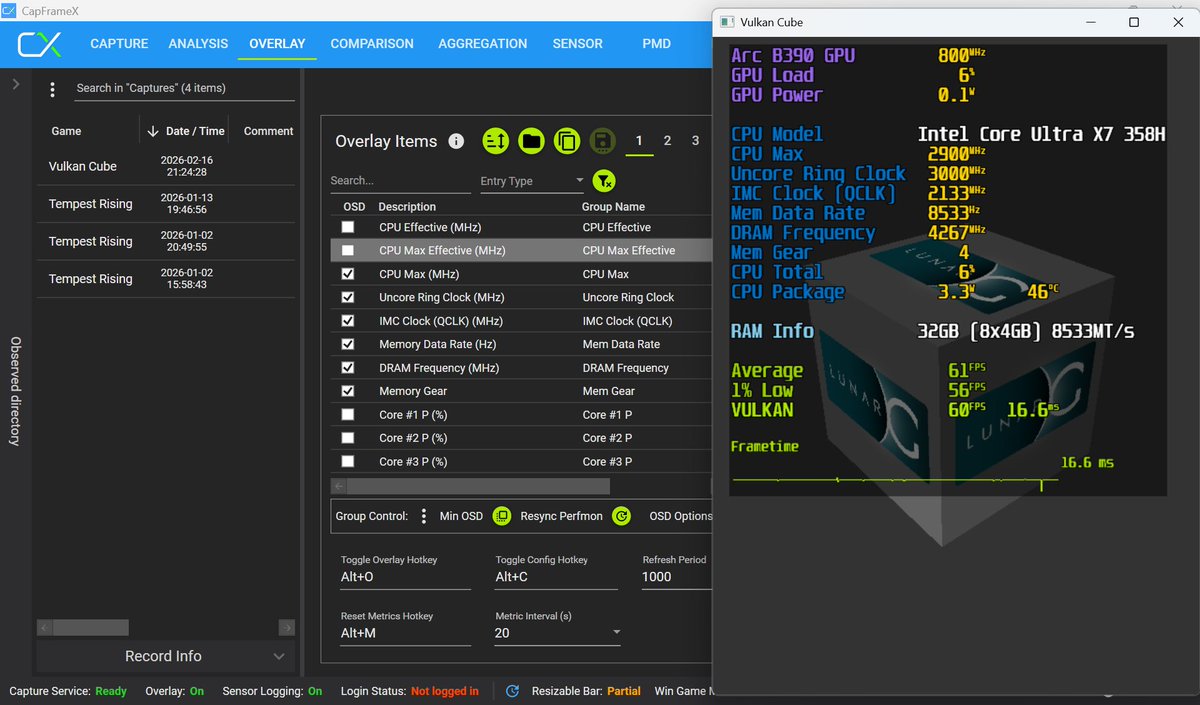The height and width of the screenshot is (705, 1200).
Task: Click the Group Name column header
Action: pos(613,207)
